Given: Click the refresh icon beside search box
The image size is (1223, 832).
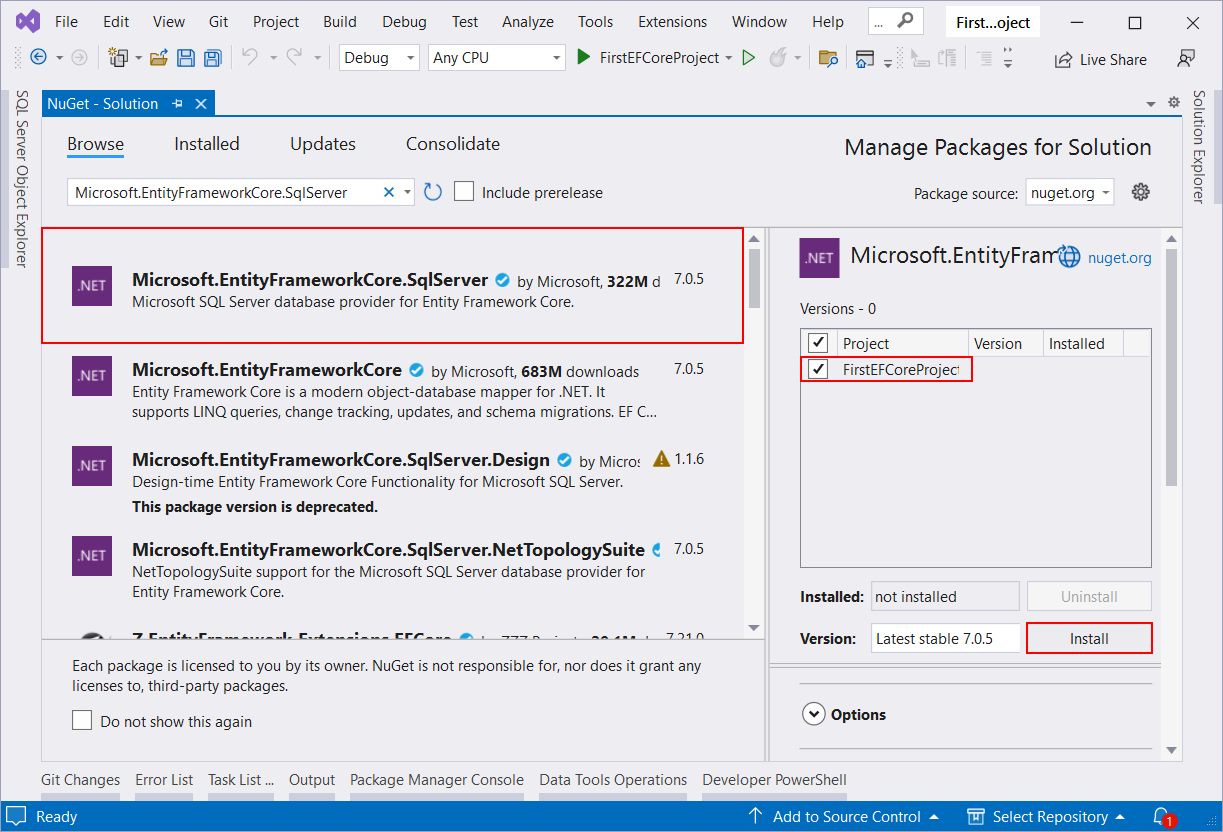Looking at the screenshot, I should click(x=432, y=192).
